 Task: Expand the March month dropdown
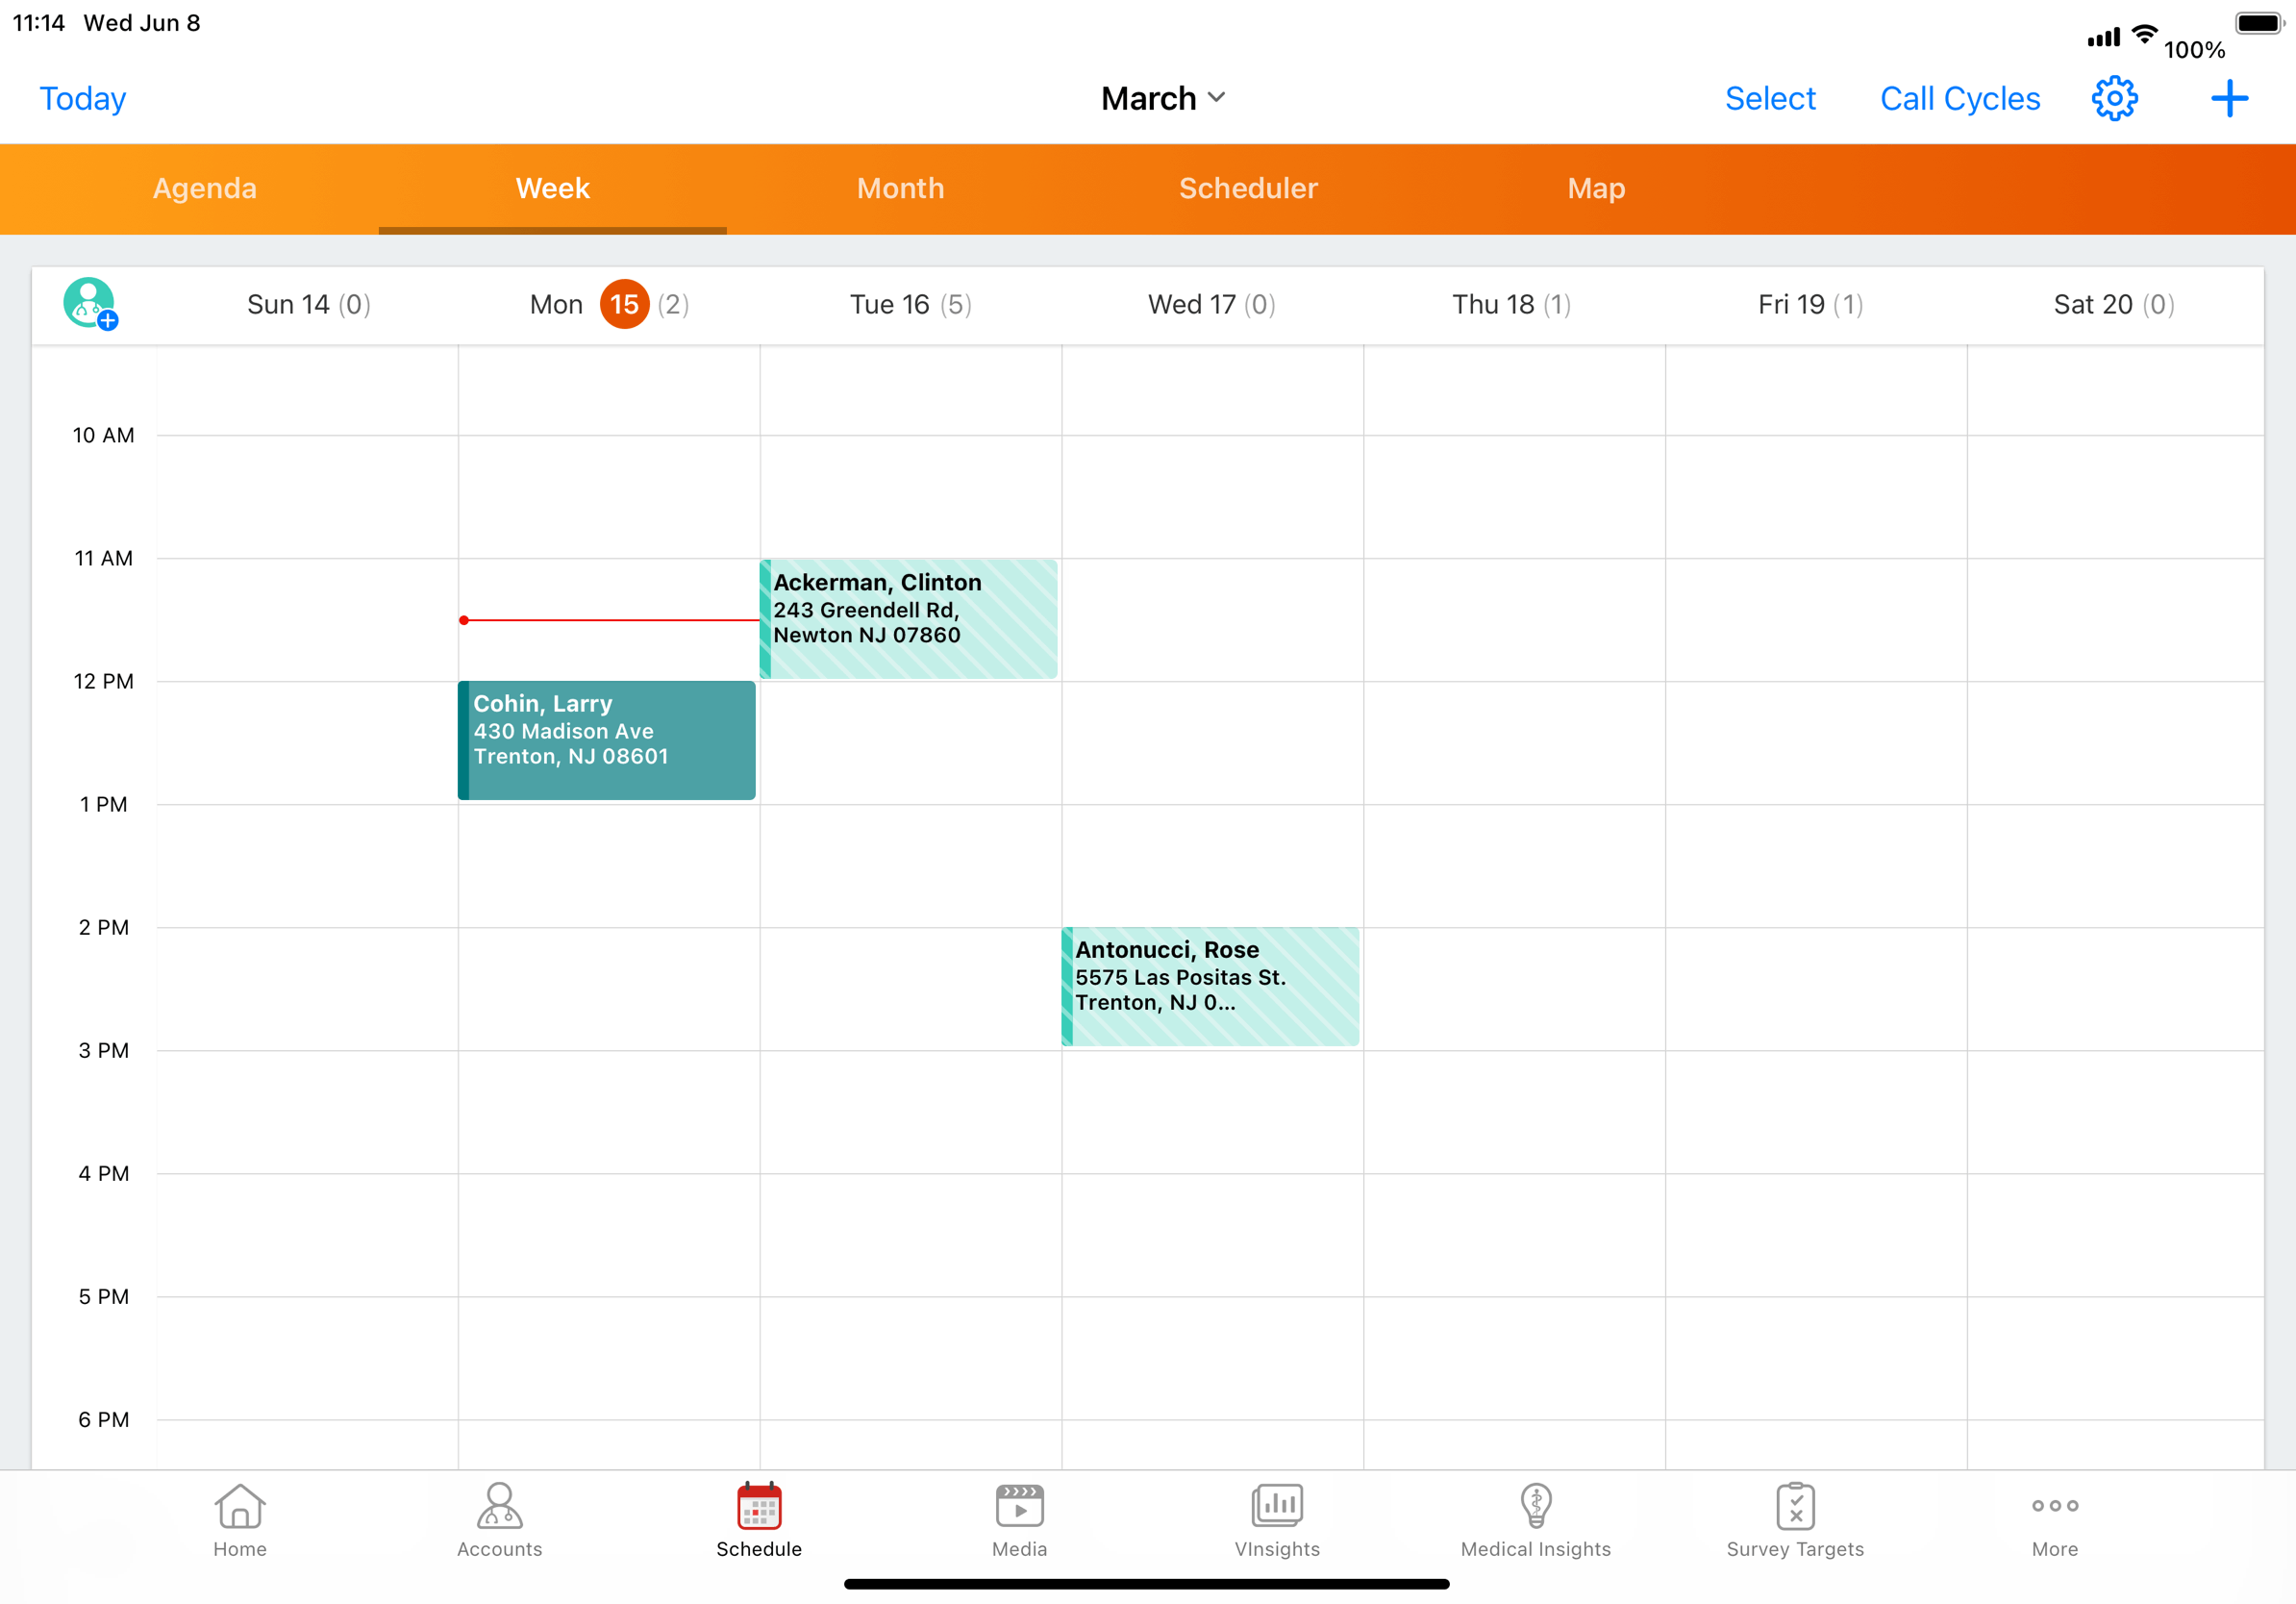coord(1162,98)
